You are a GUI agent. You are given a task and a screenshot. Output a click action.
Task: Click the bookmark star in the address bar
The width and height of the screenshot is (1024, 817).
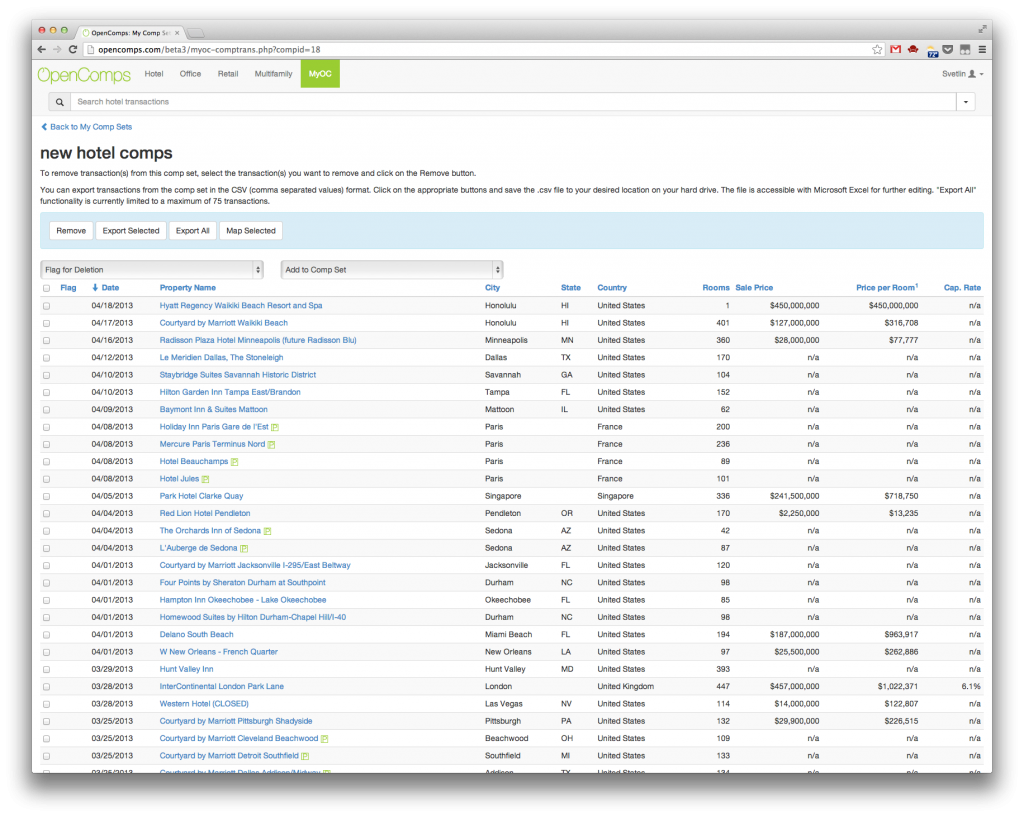(876, 48)
